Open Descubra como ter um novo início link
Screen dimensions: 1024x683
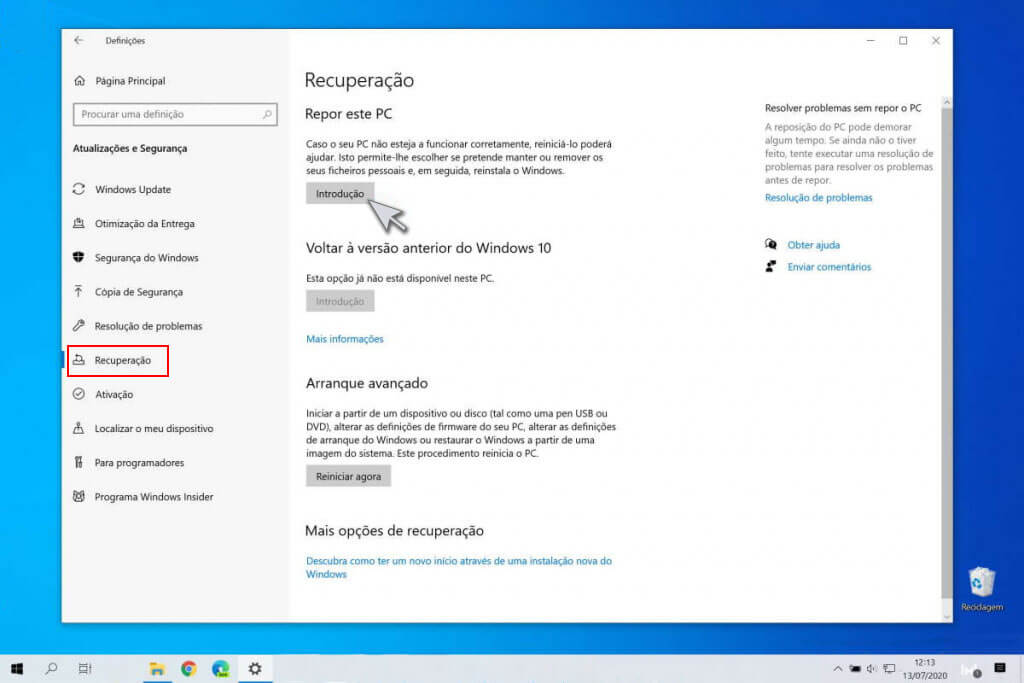(x=458, y=567)
